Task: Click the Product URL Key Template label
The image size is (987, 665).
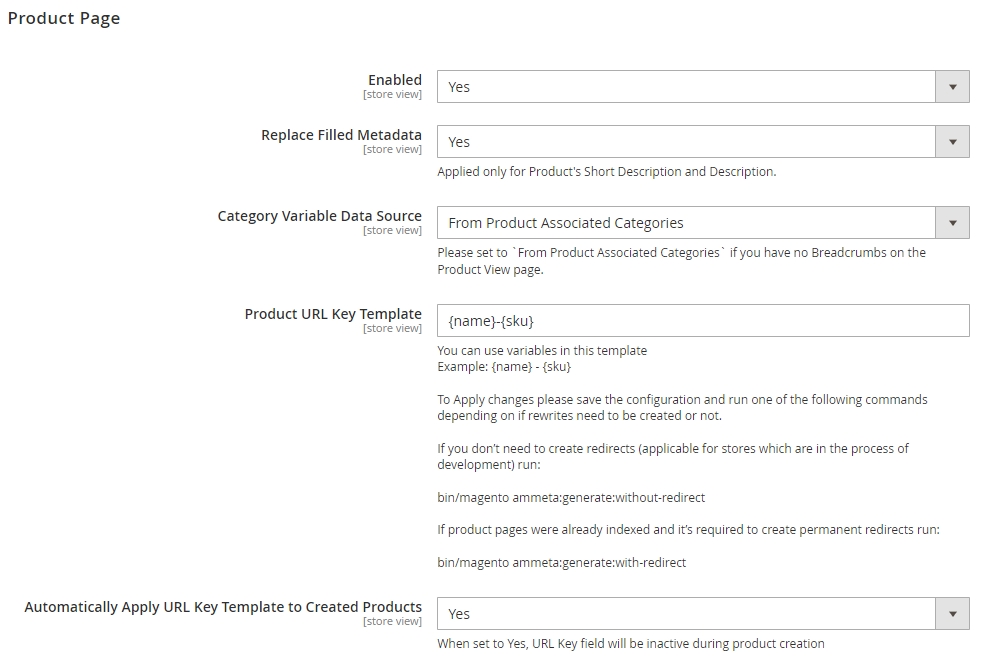Action: coord(333,314)
